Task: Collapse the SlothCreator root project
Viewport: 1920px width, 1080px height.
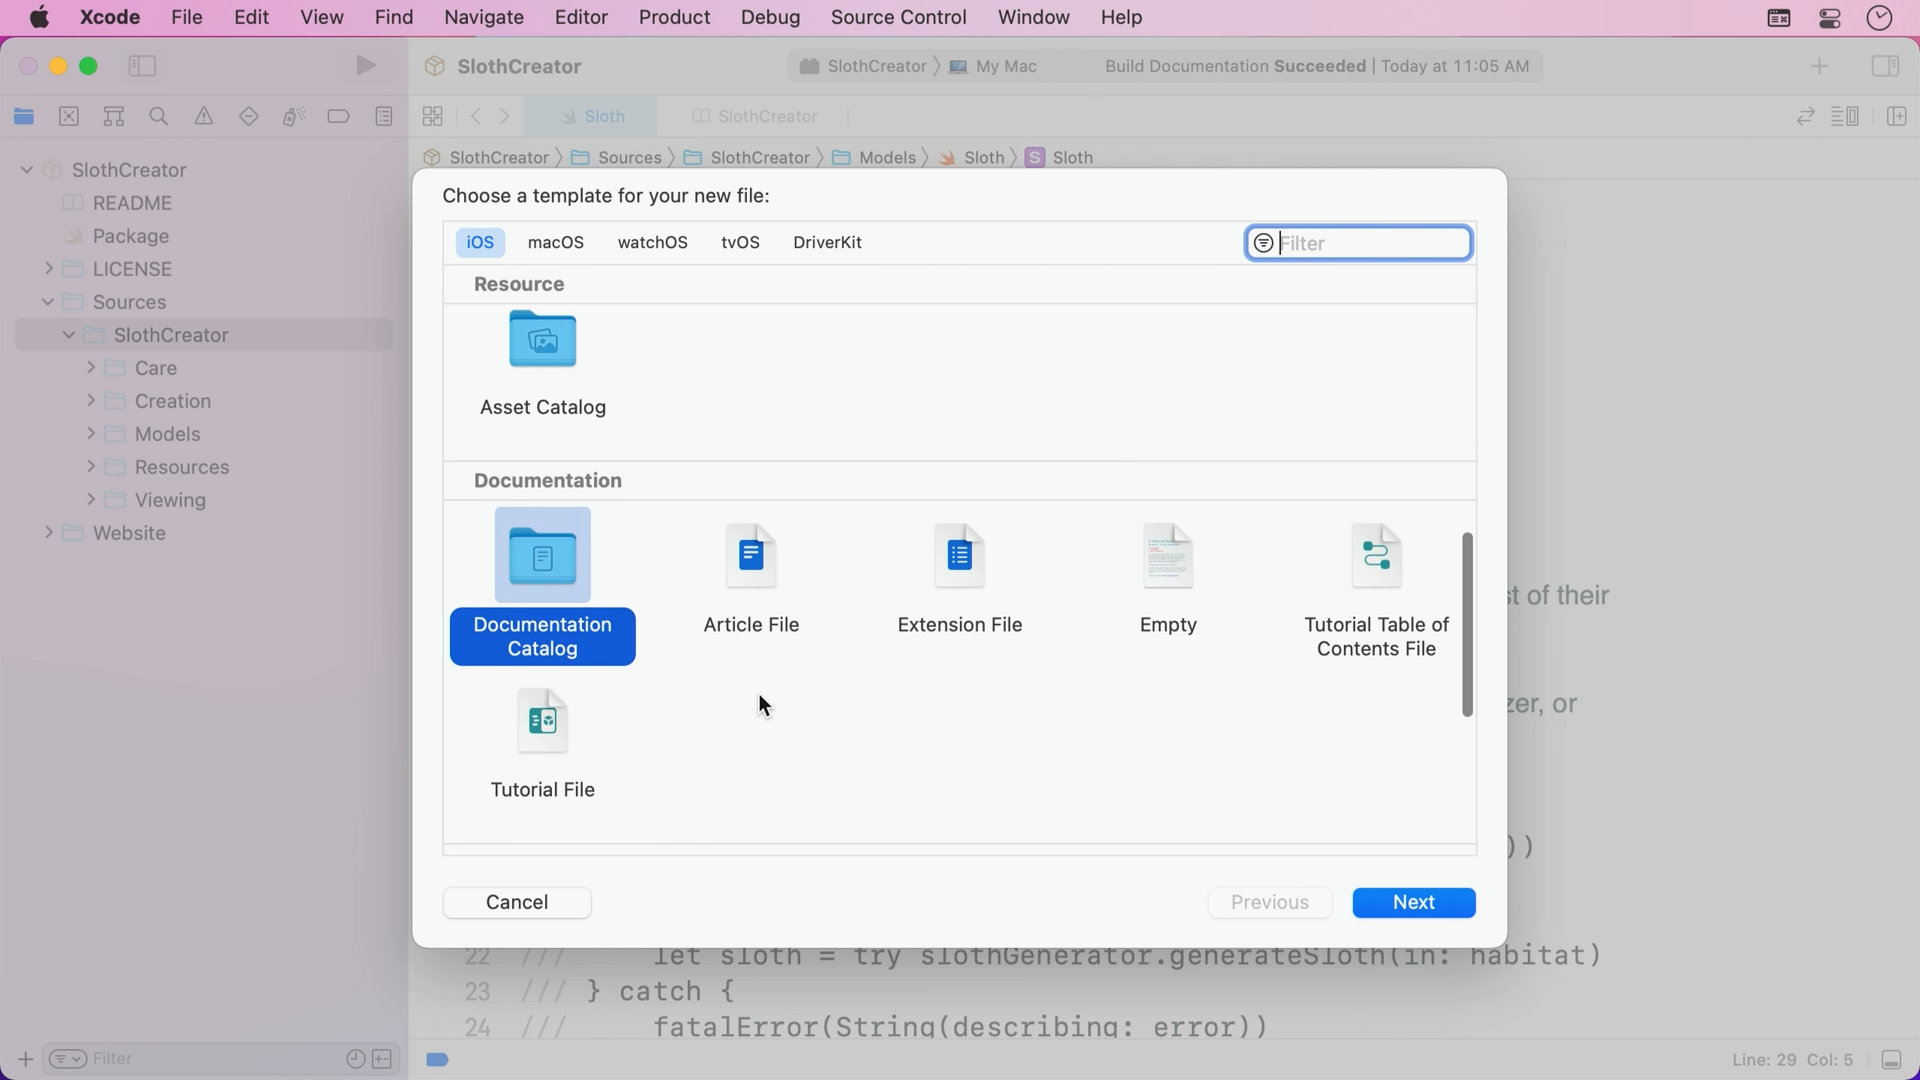Action: click(27, 170)
